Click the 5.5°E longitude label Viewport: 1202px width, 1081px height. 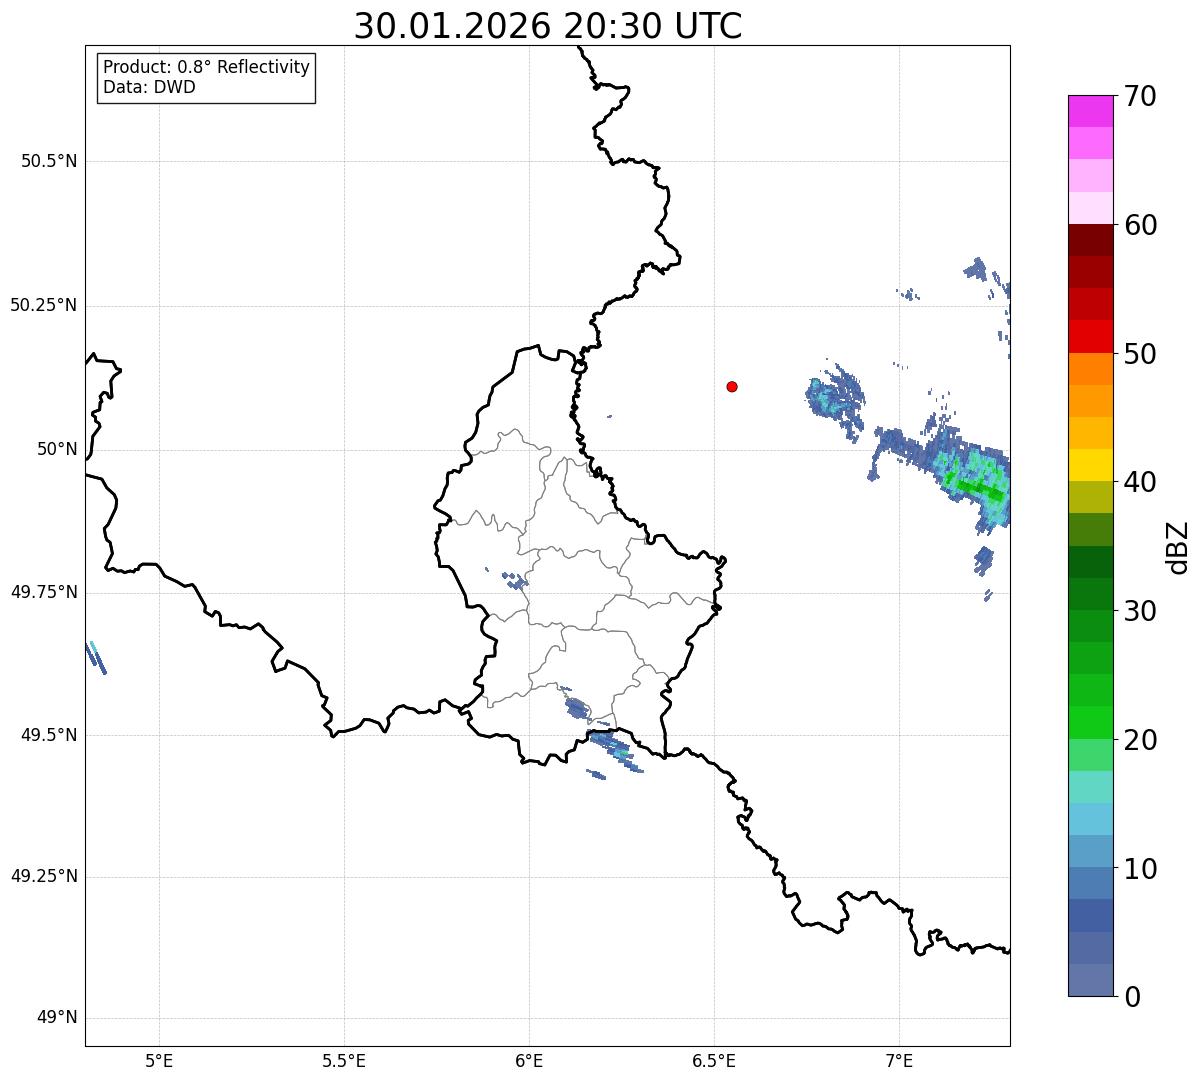point(344,1060)
